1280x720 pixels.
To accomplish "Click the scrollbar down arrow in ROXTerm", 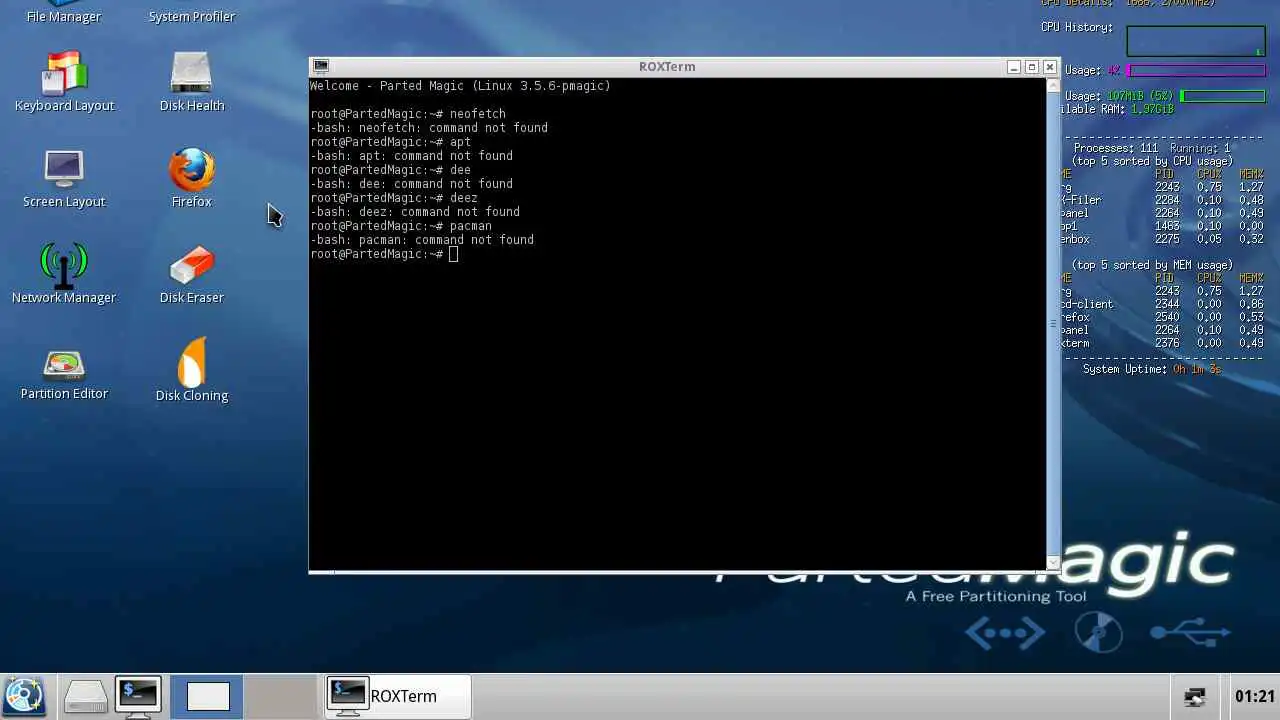I will [x=1052, y=563].
